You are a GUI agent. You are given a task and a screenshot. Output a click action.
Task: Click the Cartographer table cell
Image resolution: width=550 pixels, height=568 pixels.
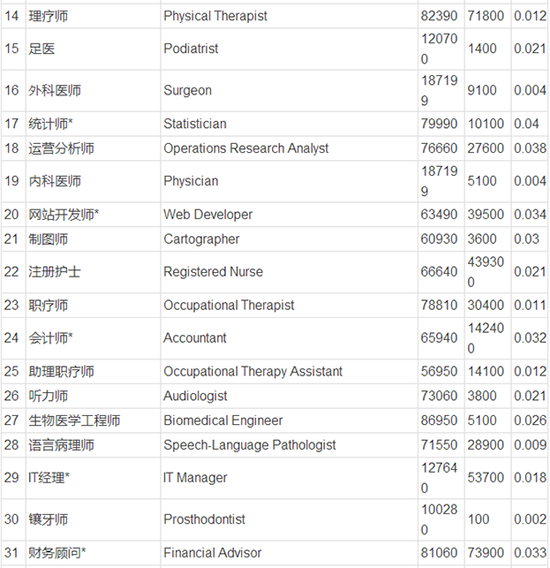click(288, 239)
